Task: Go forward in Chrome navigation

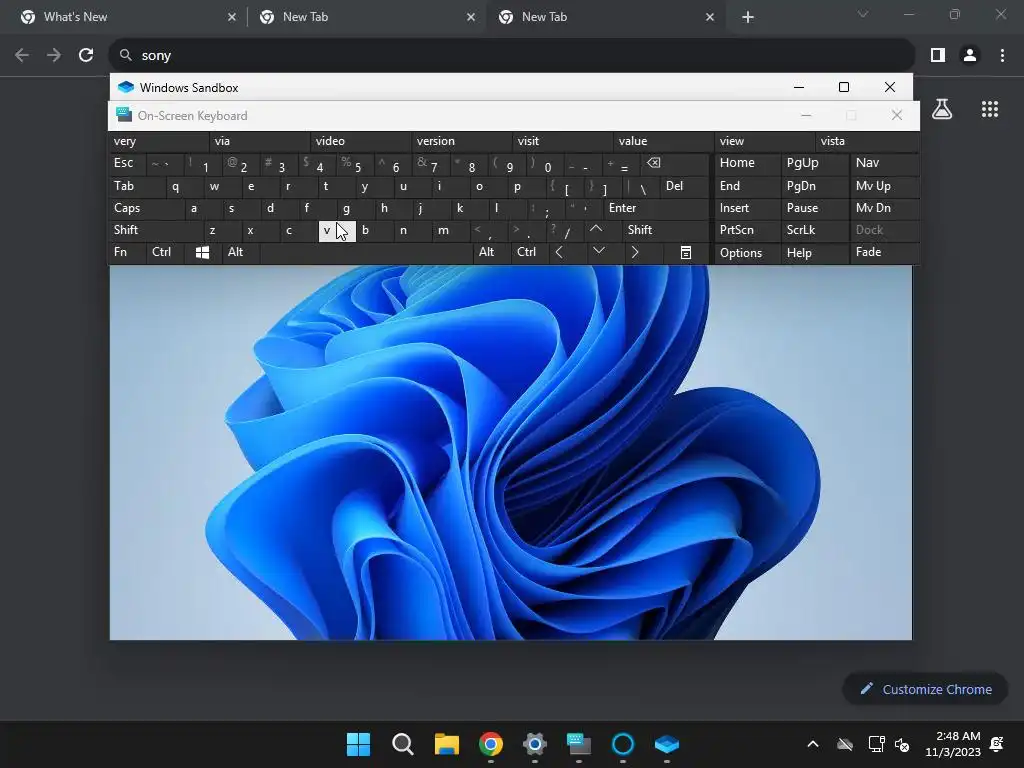Action: tap(54, 56)
